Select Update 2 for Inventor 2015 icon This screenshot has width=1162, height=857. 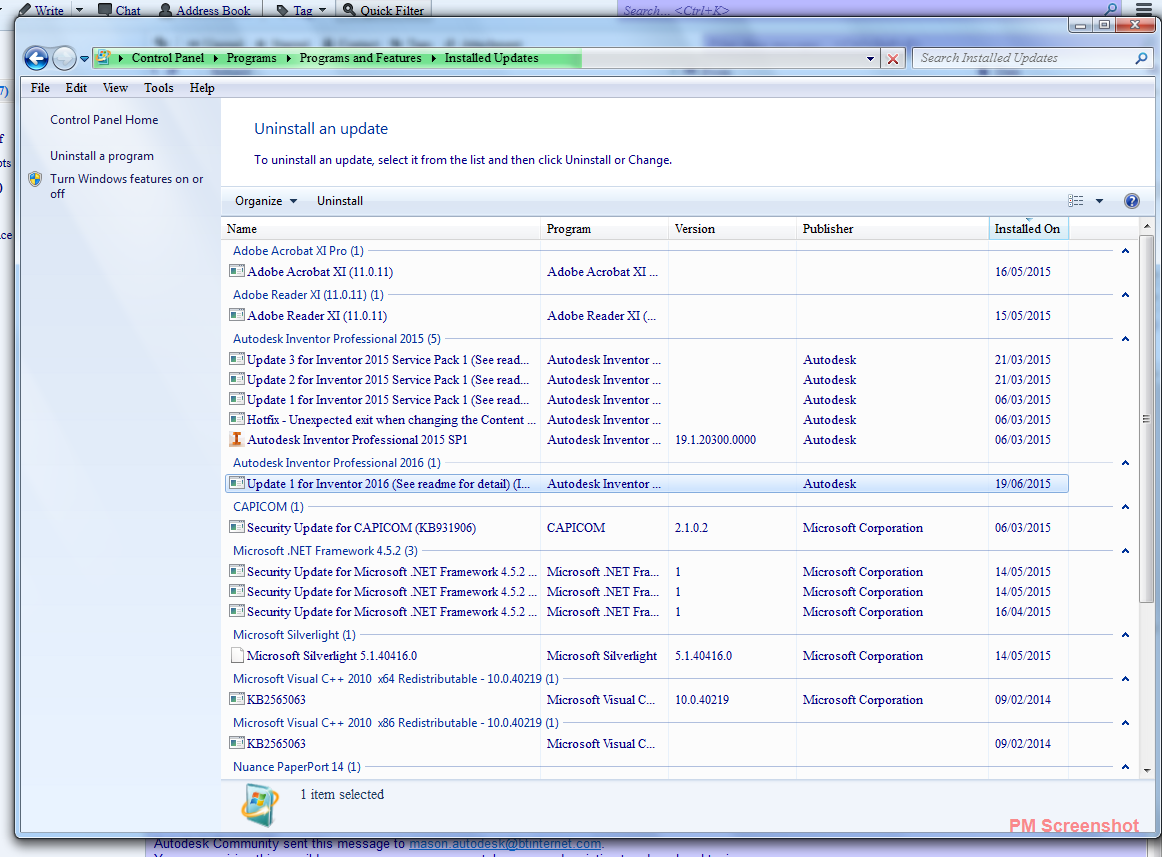click(236, 379)
